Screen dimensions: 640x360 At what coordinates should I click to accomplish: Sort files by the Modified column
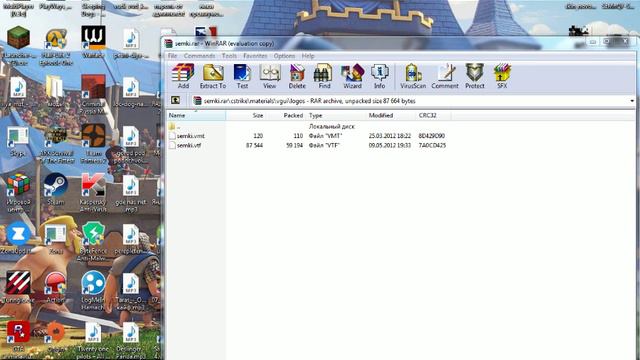[x=391, y=116]
